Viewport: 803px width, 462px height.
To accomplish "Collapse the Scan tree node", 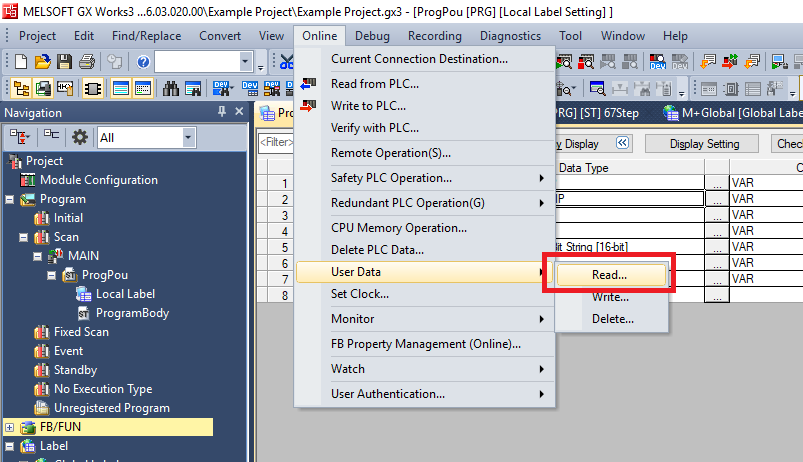I will coord(23,237).
